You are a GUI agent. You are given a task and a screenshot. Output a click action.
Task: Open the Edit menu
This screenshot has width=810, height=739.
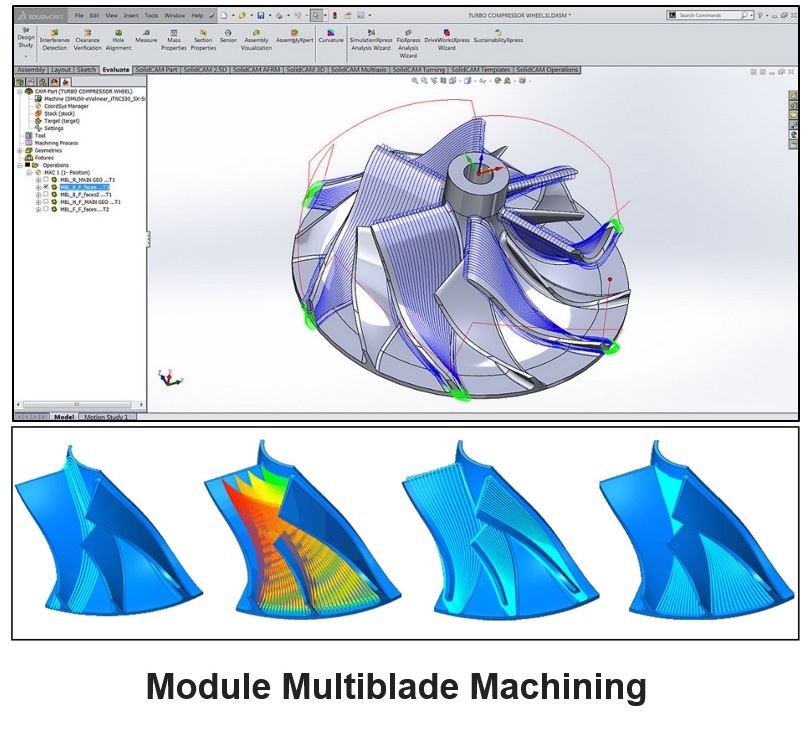[95, 15]
